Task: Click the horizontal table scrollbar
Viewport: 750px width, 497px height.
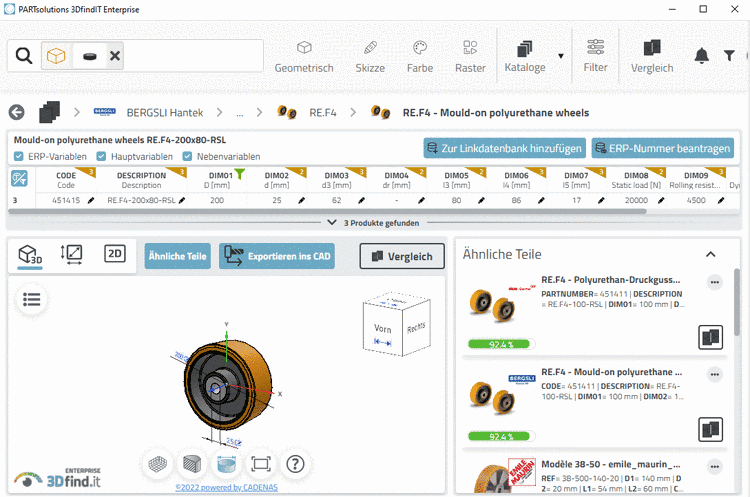Action: 327,211
